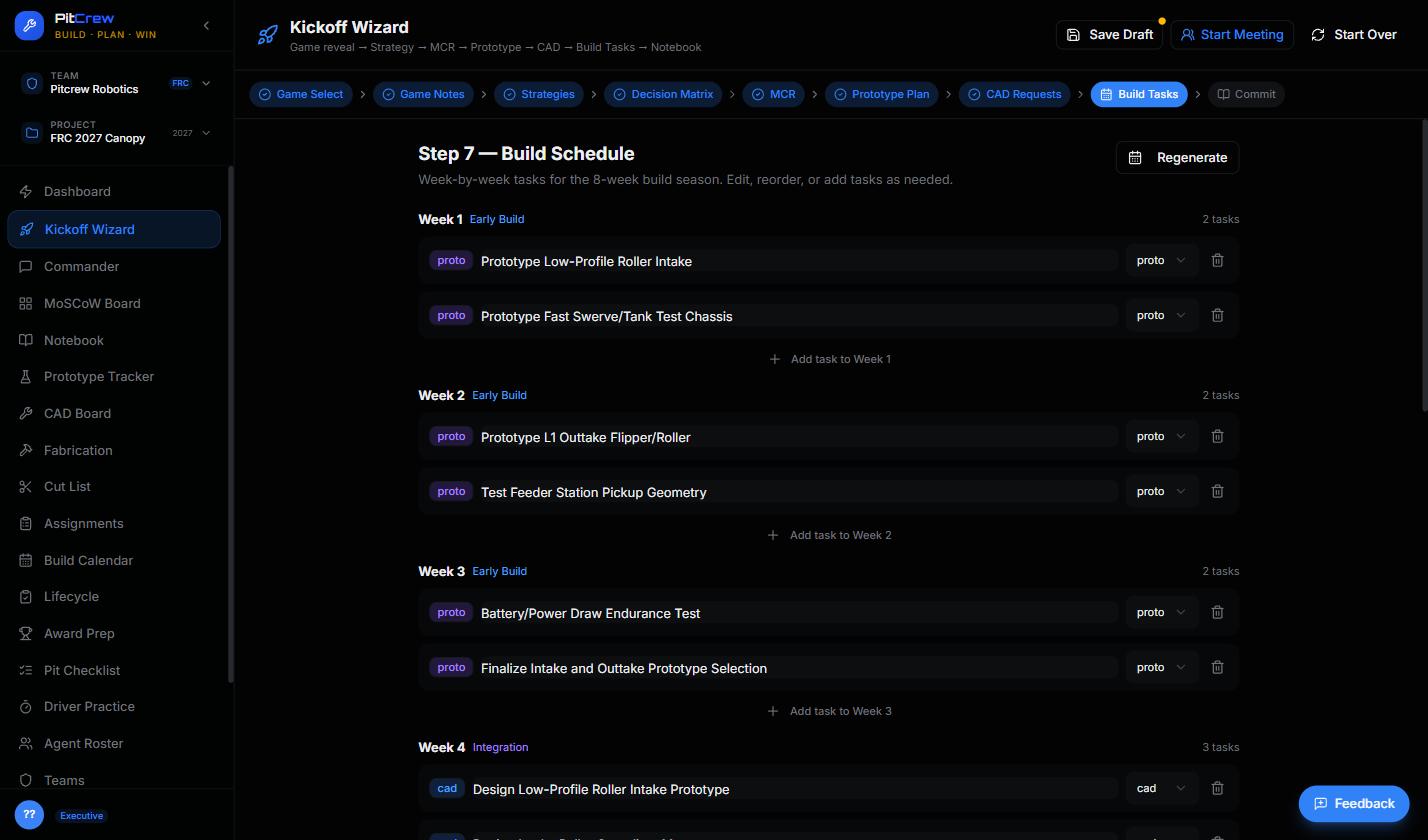Open Cut List in the sidebar
This screenshot has width=1428, height=840.
pyautogui.click(x=114, y=486)
